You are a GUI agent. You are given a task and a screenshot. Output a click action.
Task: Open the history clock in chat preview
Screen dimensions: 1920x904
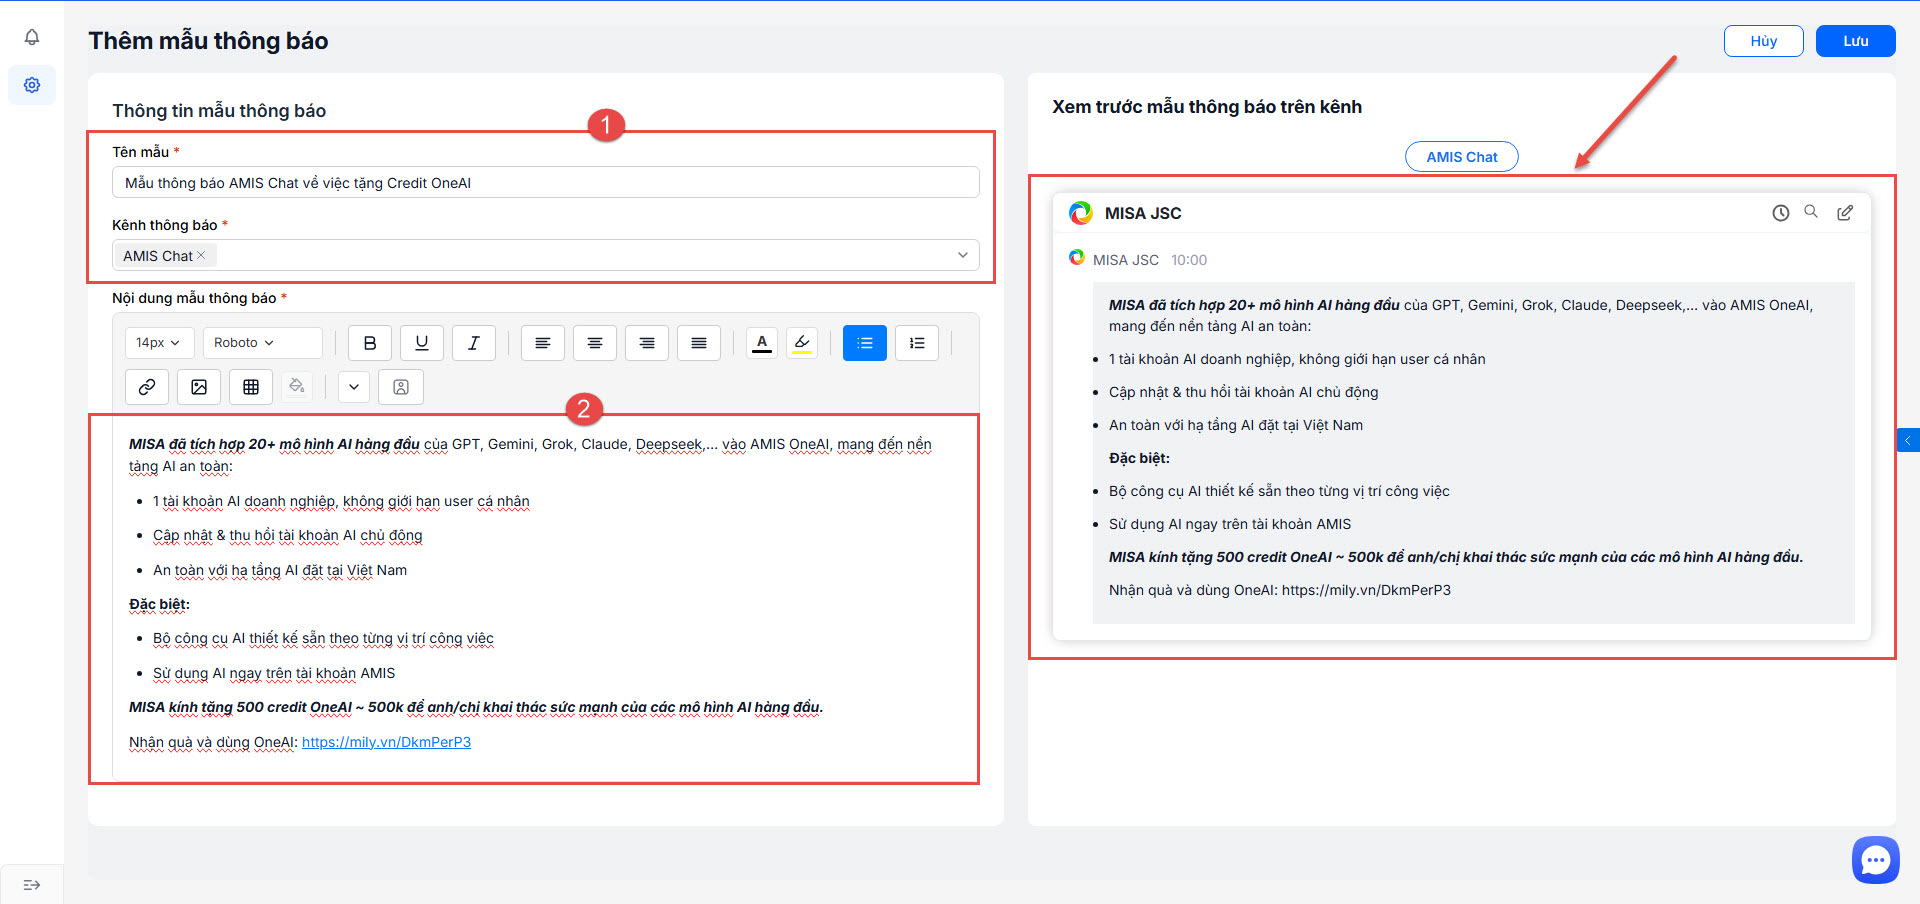coord(1781,213)
